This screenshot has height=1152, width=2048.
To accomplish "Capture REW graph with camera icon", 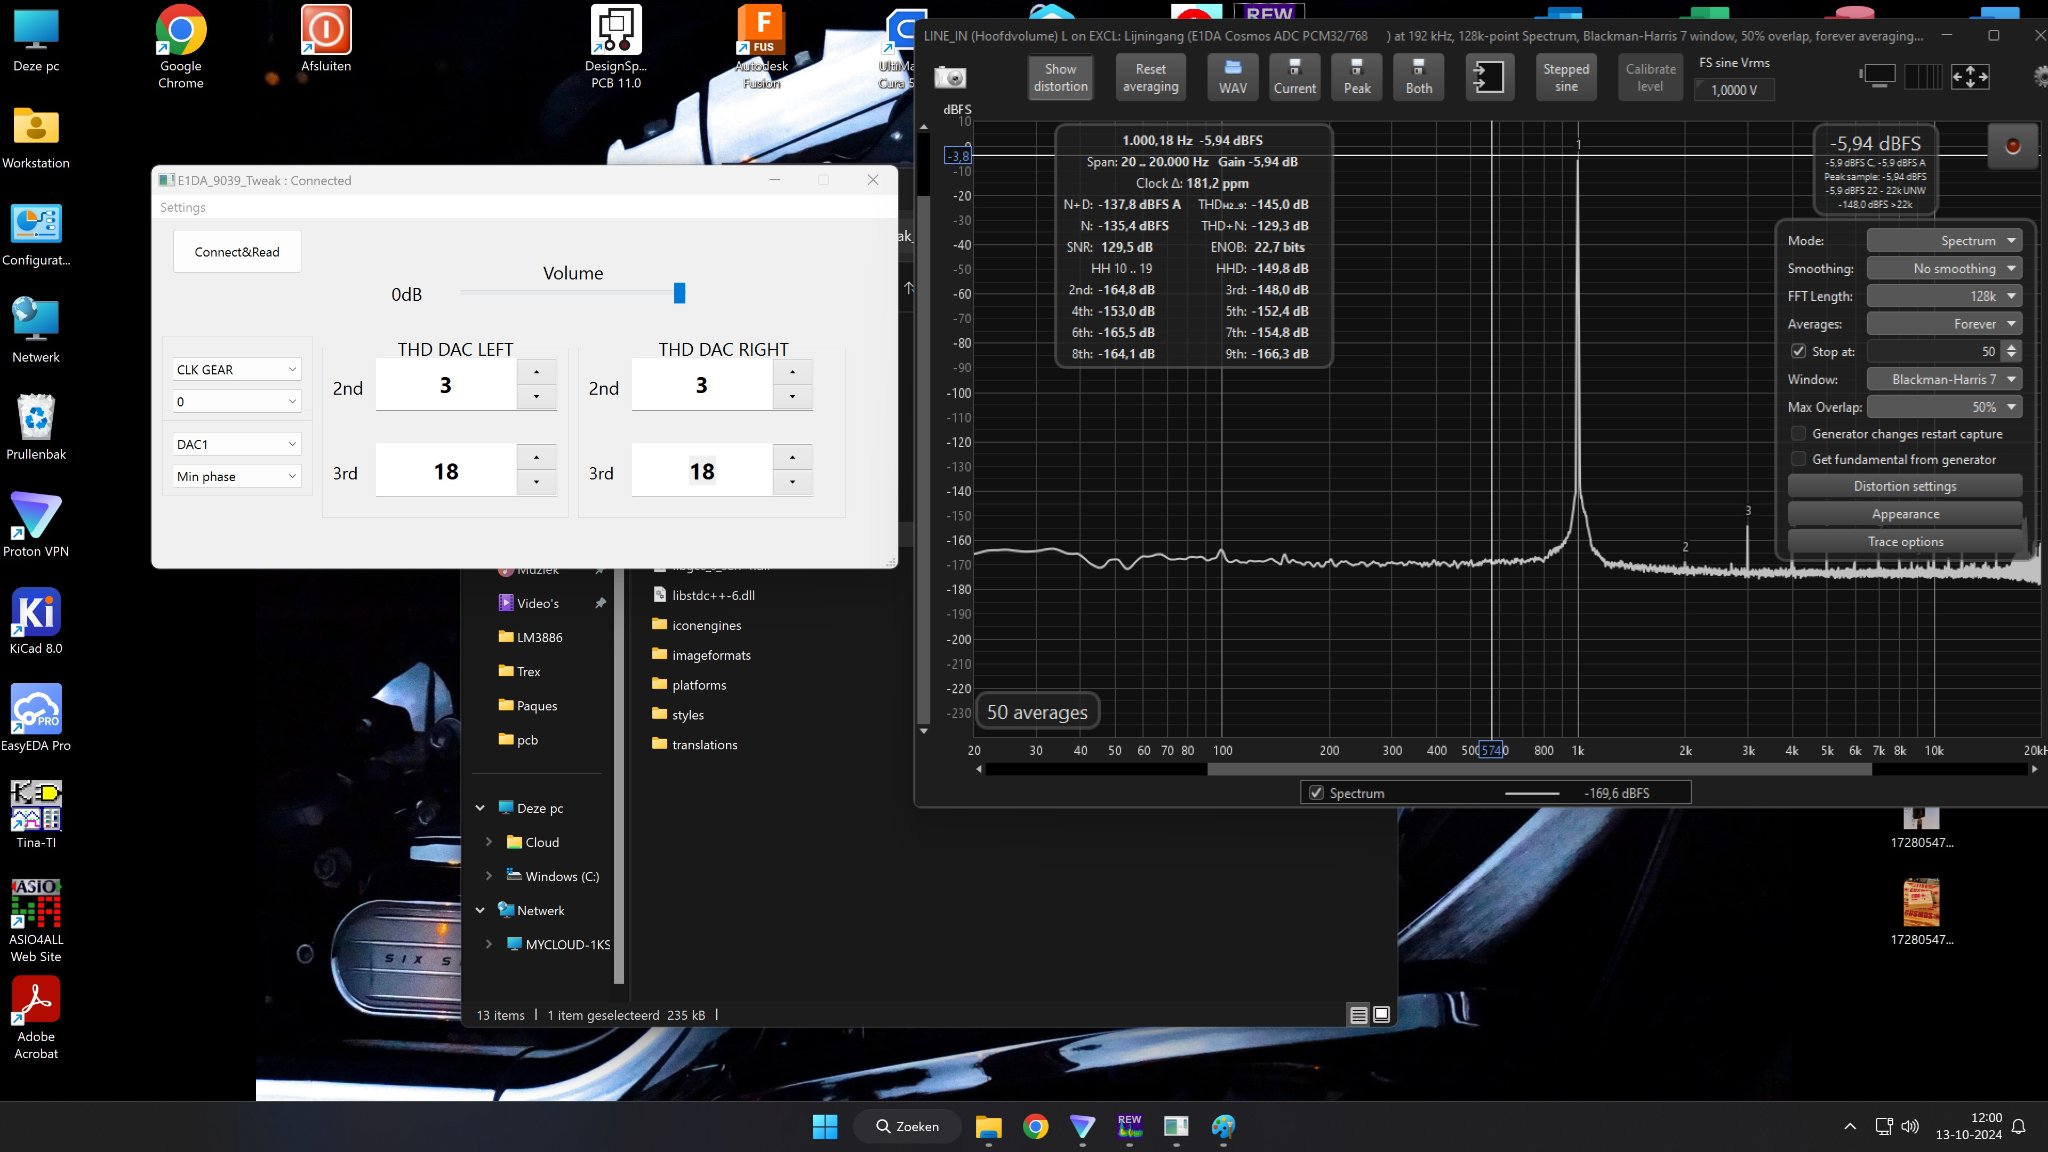I will click(x=950, y=77).
